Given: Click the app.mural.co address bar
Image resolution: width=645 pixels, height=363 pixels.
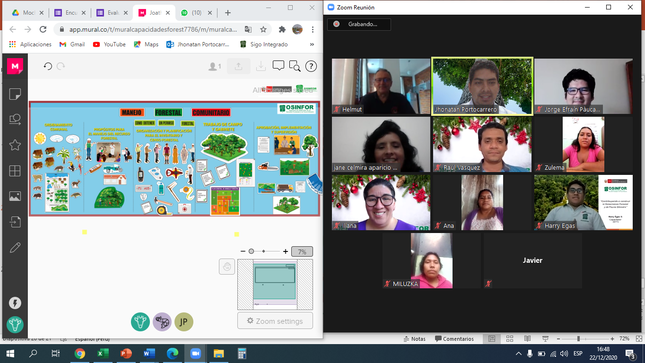Looking at the screenshot, I should 153,29.
